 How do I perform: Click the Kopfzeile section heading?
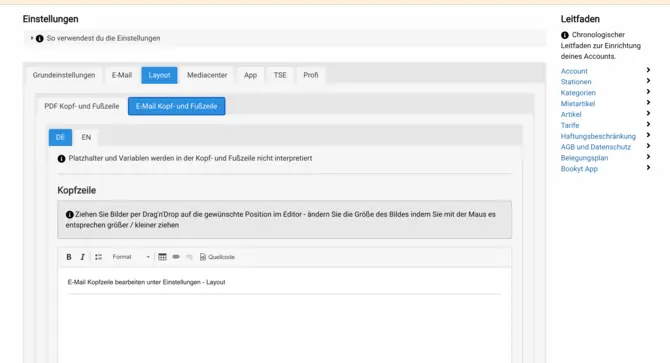(76, 190)
